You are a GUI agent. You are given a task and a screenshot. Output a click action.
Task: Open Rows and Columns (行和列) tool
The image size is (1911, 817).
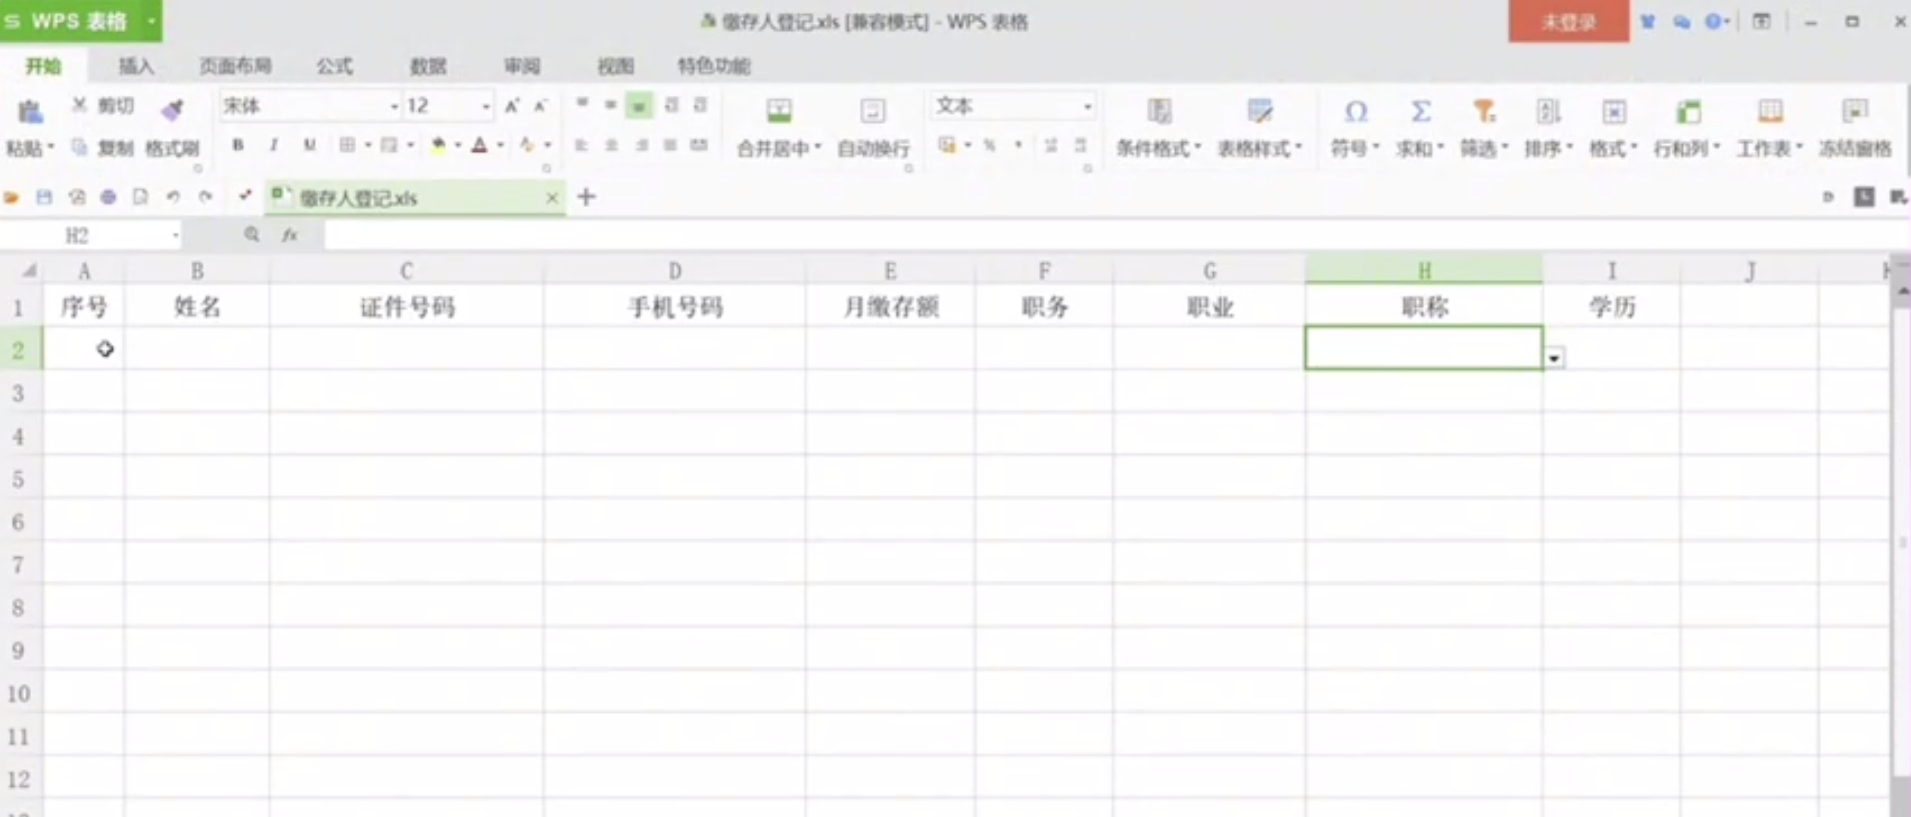(1688, 111)
